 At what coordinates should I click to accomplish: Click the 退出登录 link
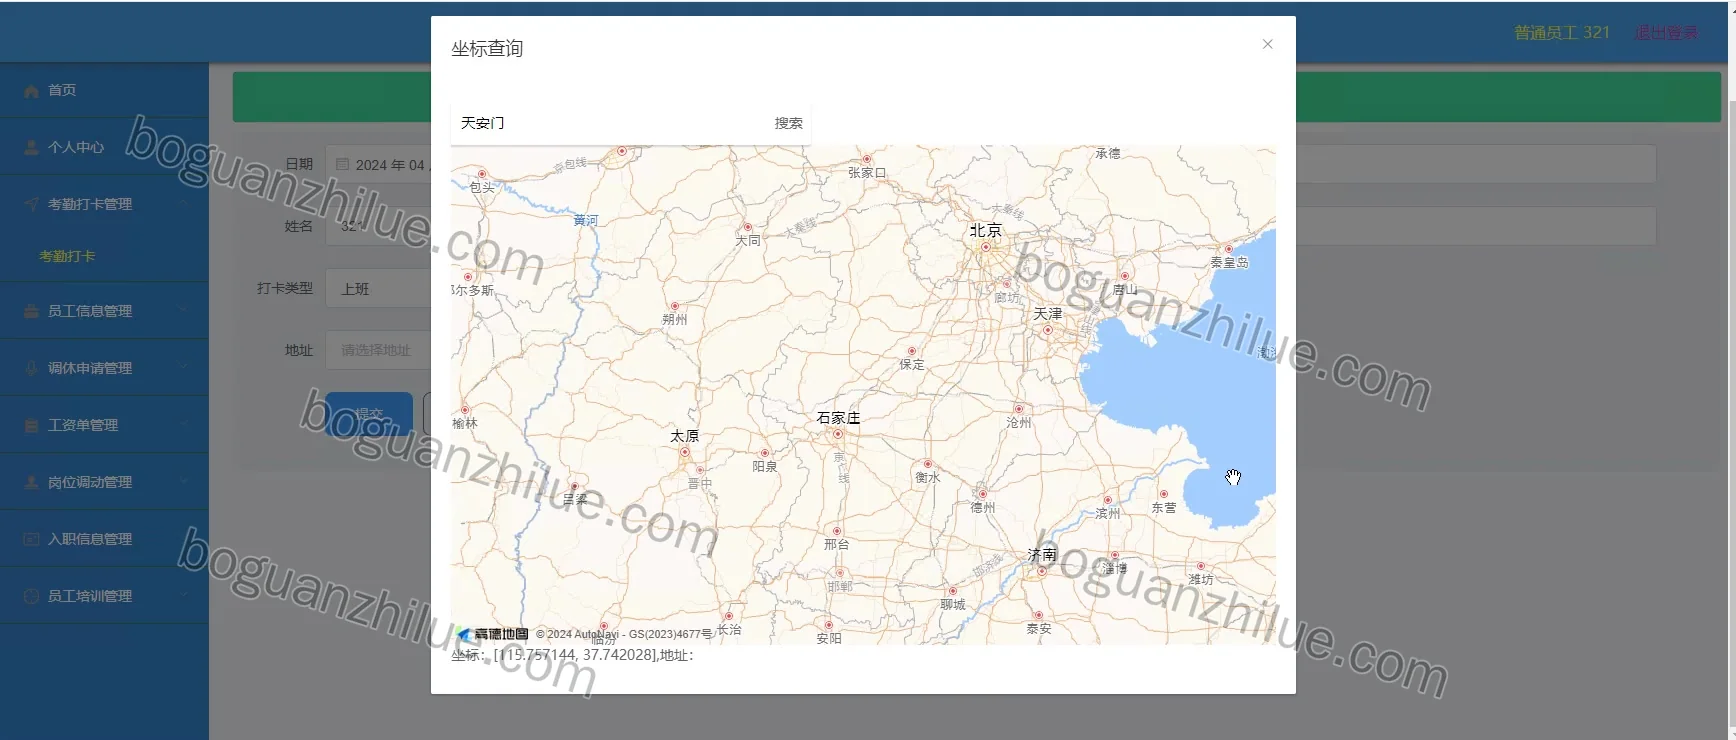(x=1666, y=33)
